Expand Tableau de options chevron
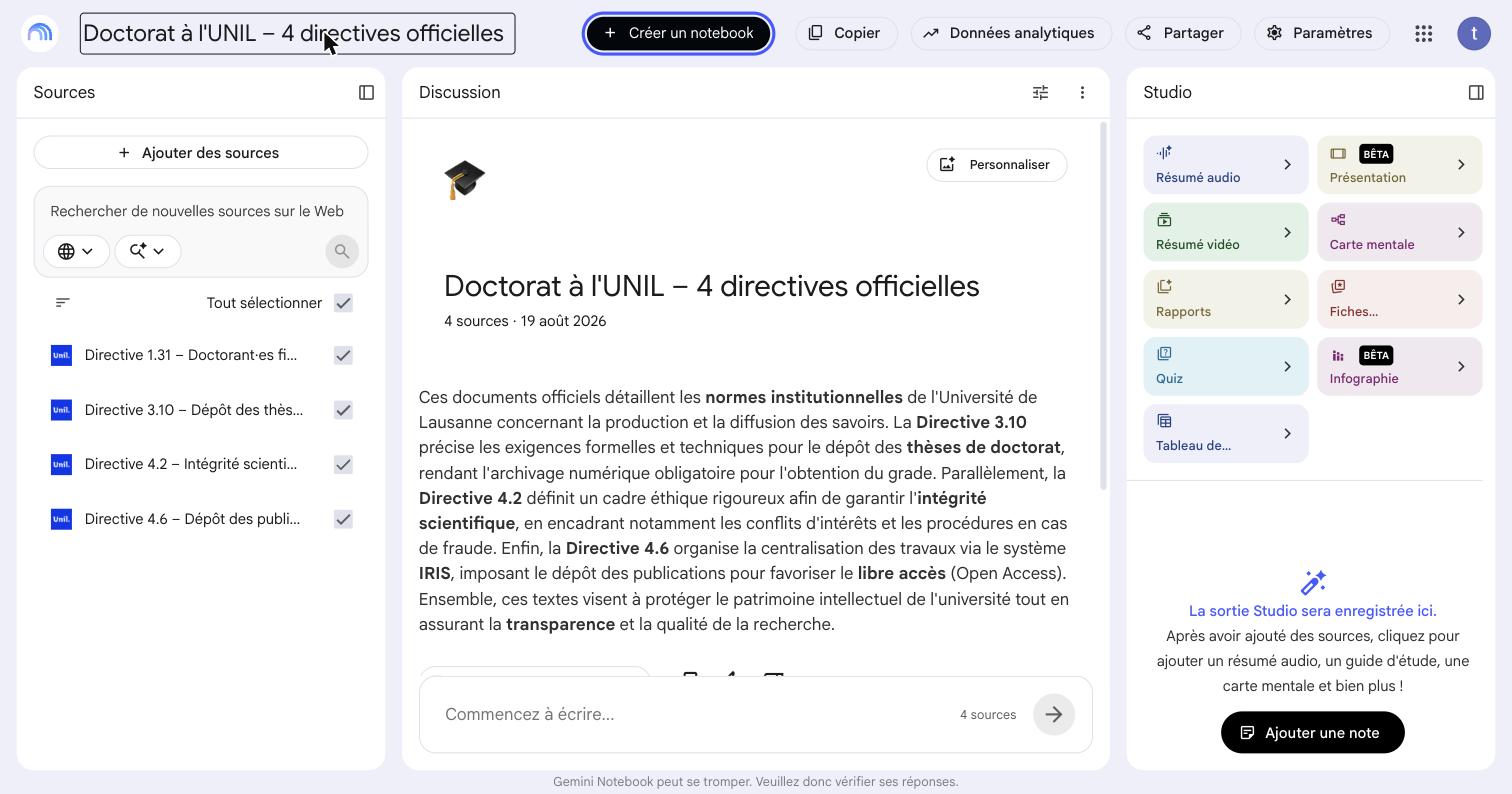The height and width of the screenshot is (794, 1512). coord(1288,433)
